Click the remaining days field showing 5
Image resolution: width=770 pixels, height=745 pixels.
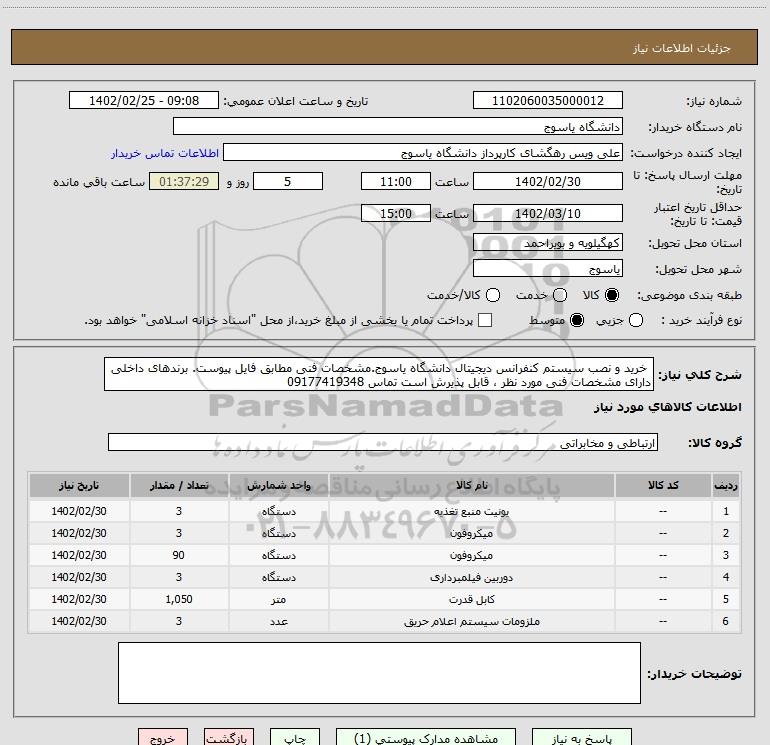[288, 181]
